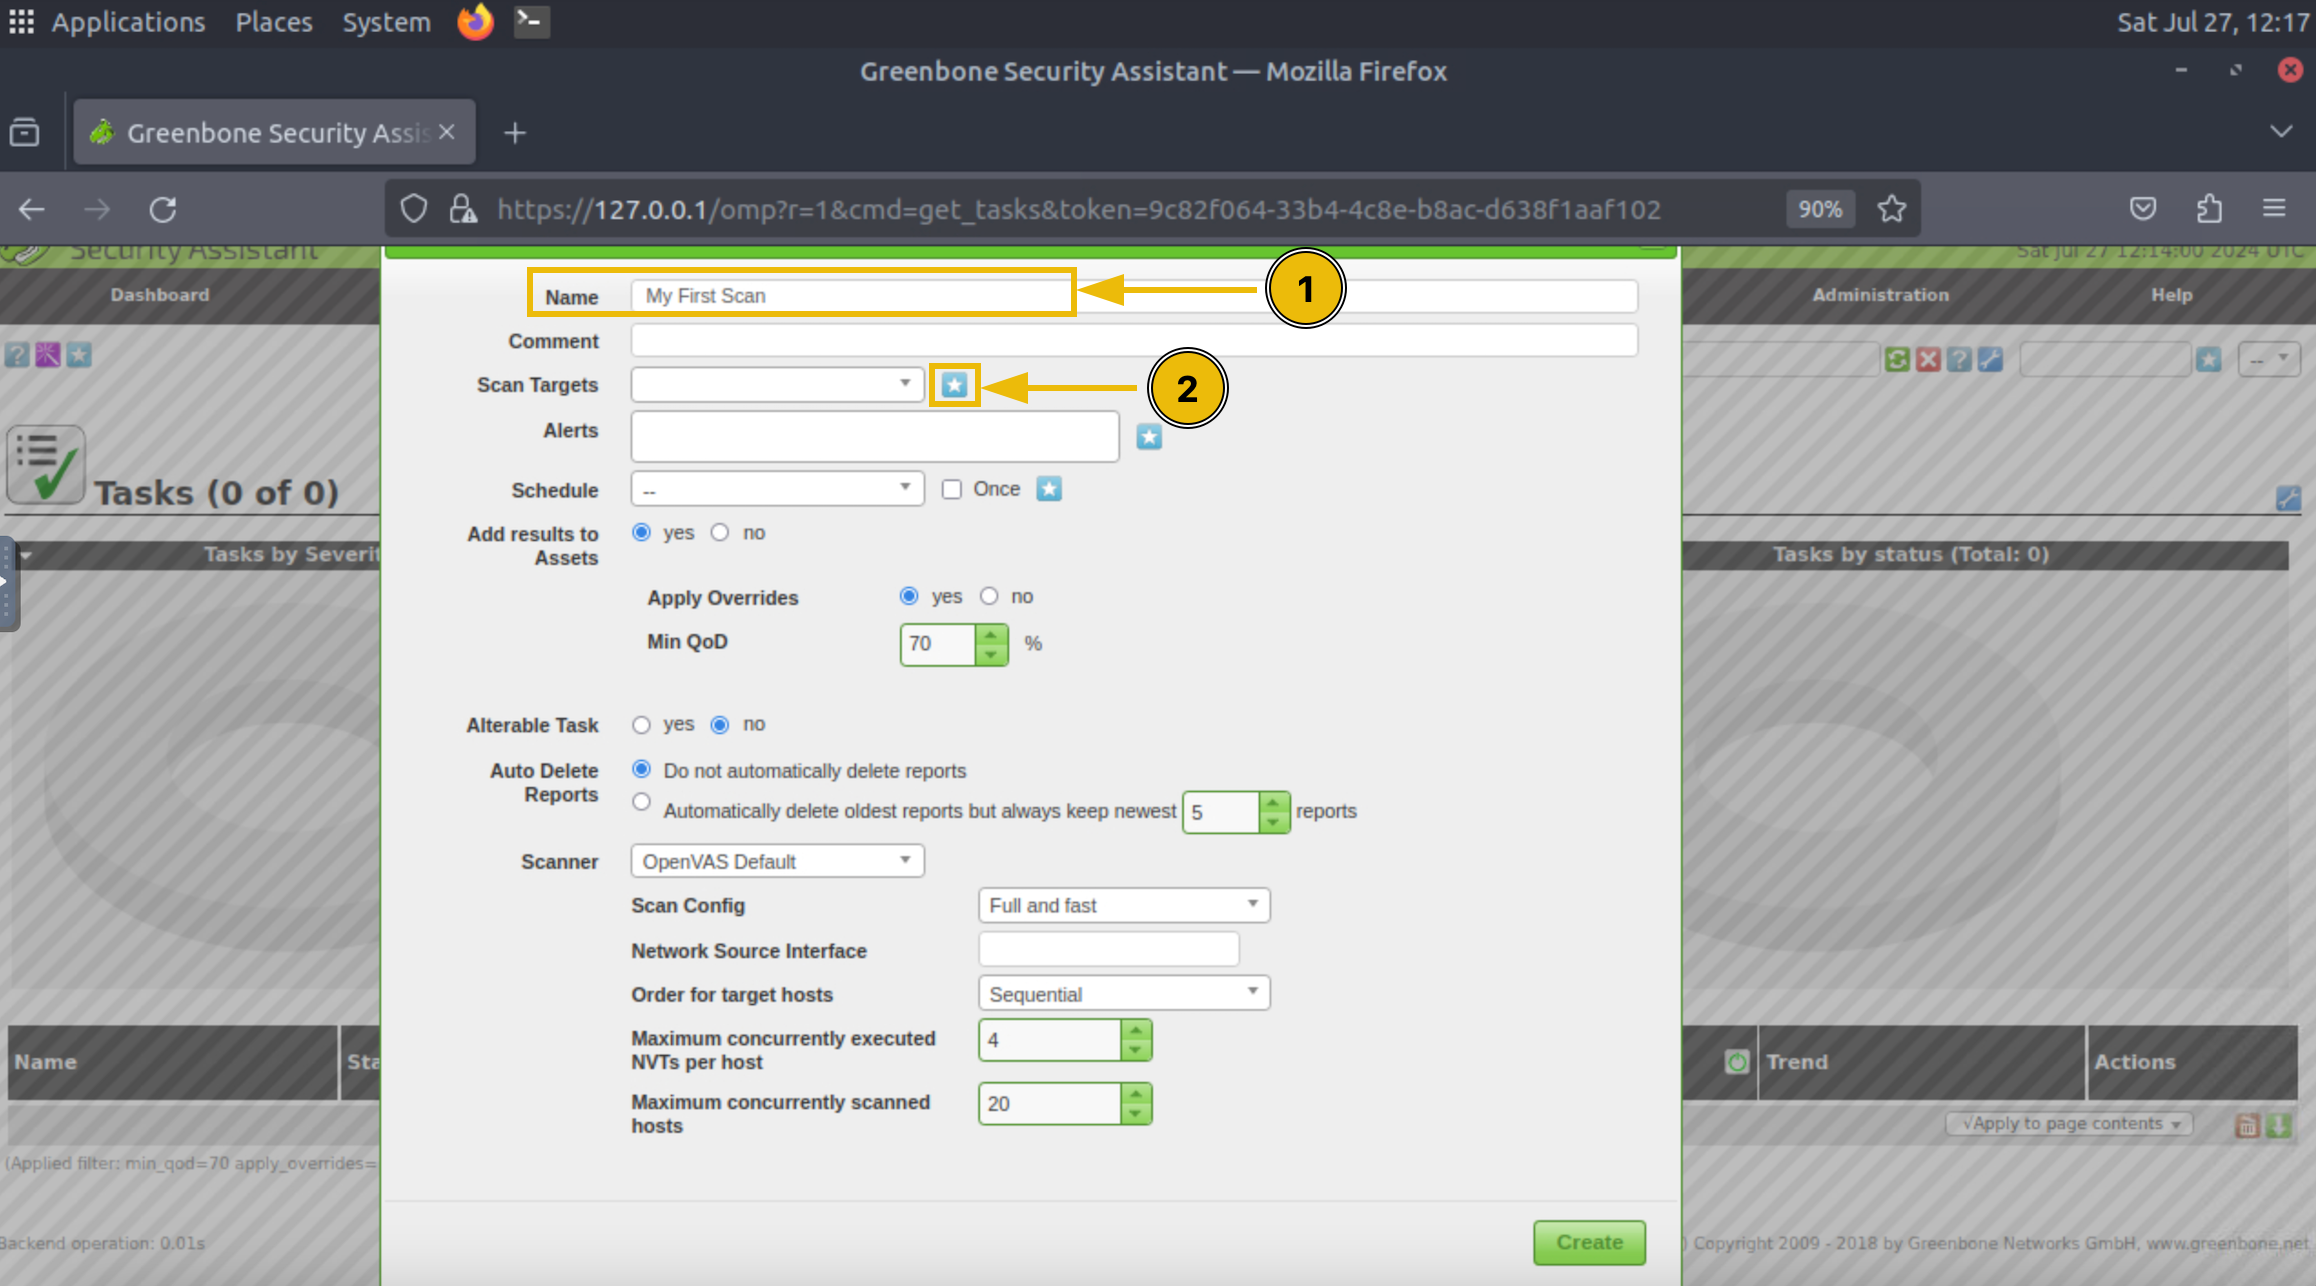2316x1286 pixels.
Task: Open the System menu in the top bar
Action: click(x=386, y=22)
